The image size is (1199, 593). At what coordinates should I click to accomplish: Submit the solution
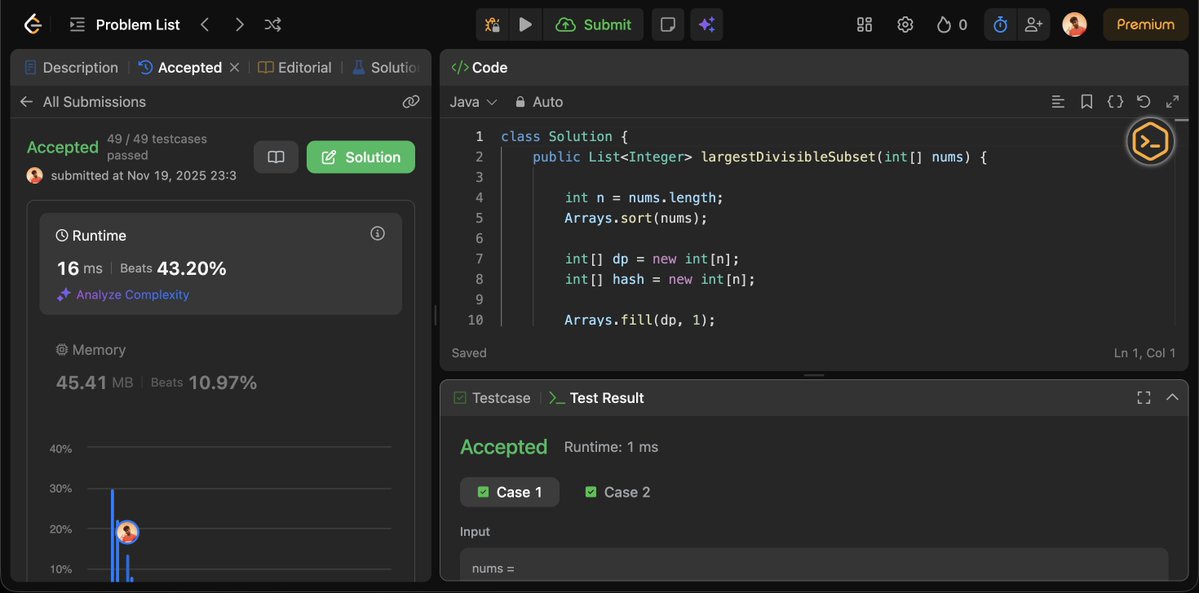coord(593,24)
